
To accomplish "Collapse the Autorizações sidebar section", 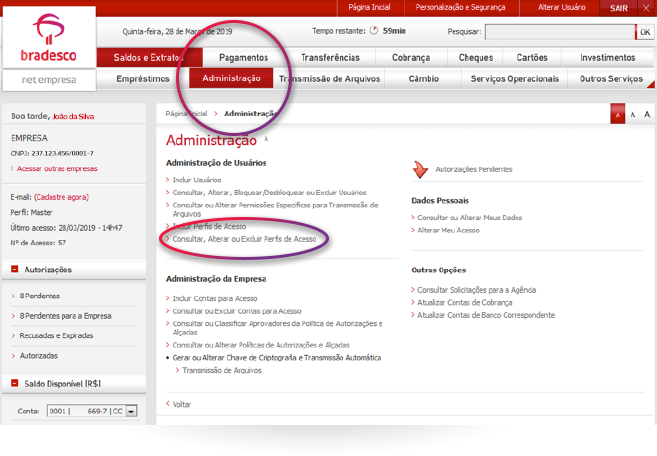I will [15, 269].
